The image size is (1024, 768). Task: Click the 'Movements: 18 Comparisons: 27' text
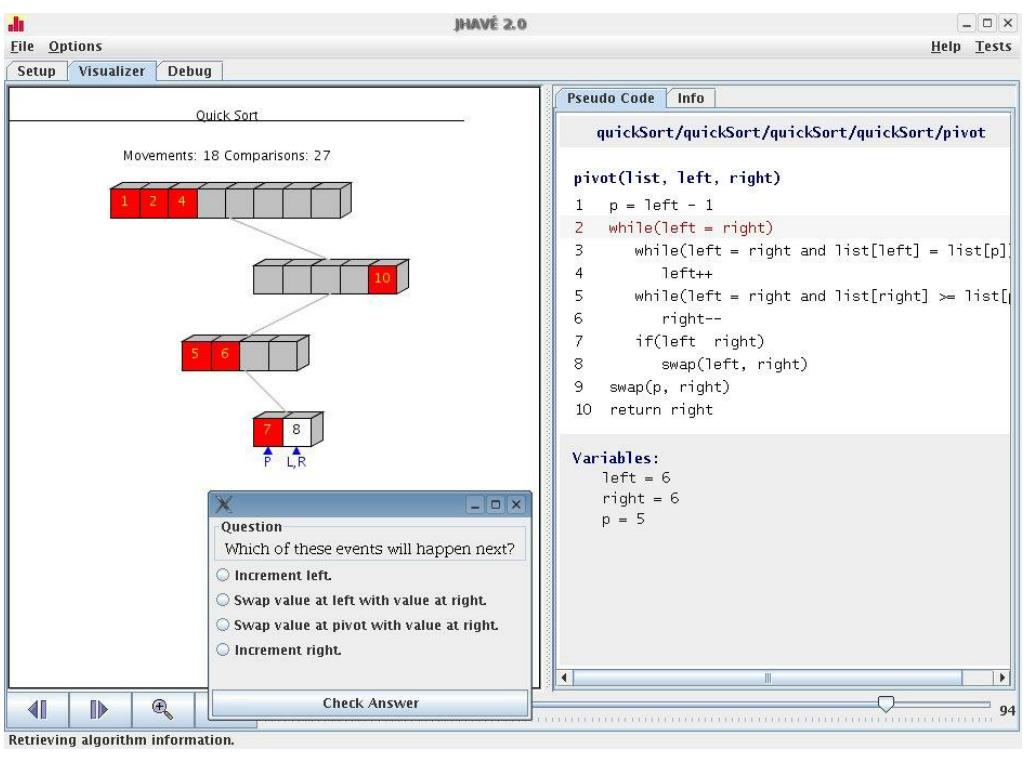[227, 155]
